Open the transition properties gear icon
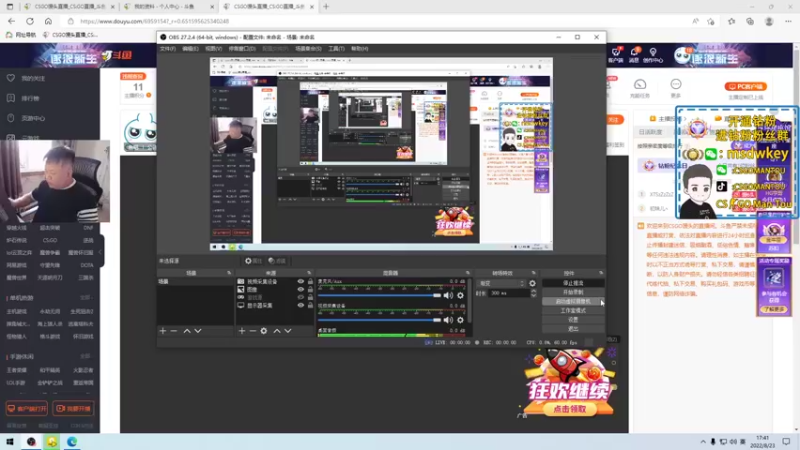Image resolution: width=800 pixels, height=450 pixels. [532, 283]
